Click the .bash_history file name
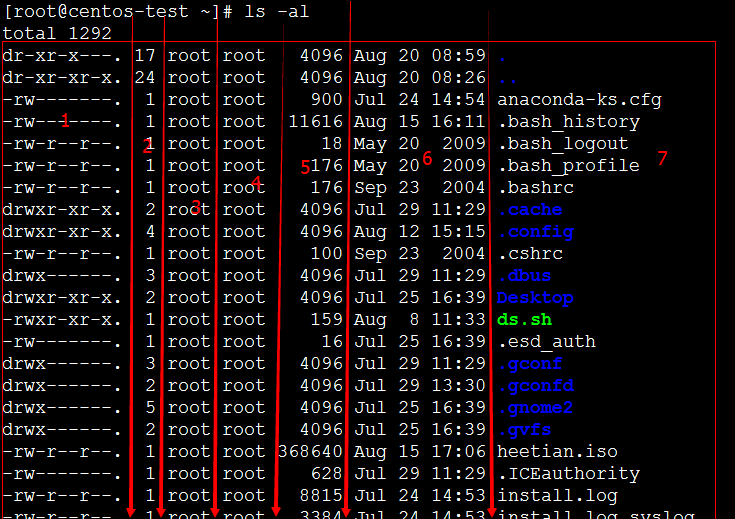 coord(569,122)
